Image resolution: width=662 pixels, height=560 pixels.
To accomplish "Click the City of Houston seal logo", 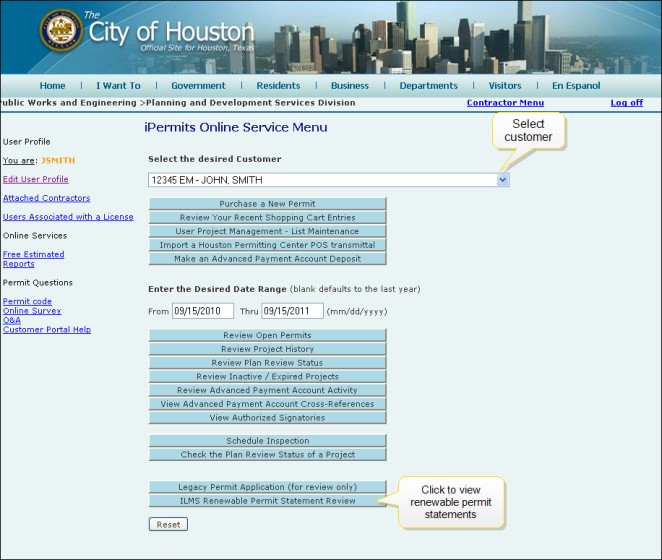I will (x=61, y=30).
